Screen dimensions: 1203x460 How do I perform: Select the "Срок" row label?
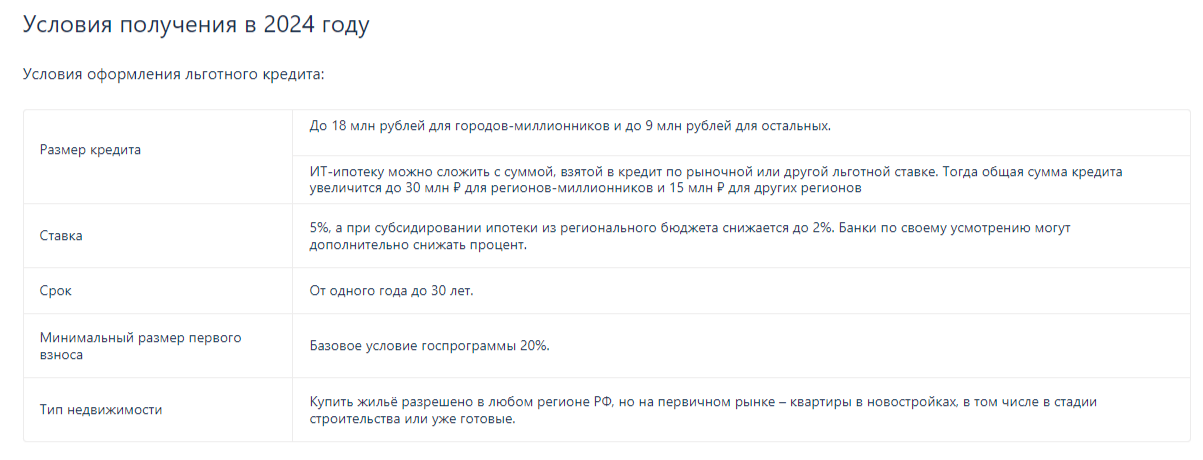point(56,291)
